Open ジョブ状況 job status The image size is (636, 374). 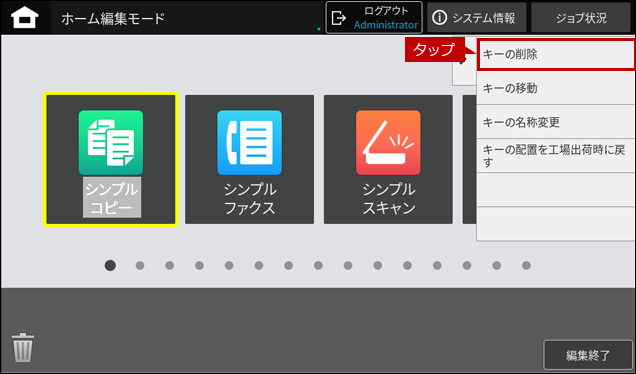pos(581,18)
